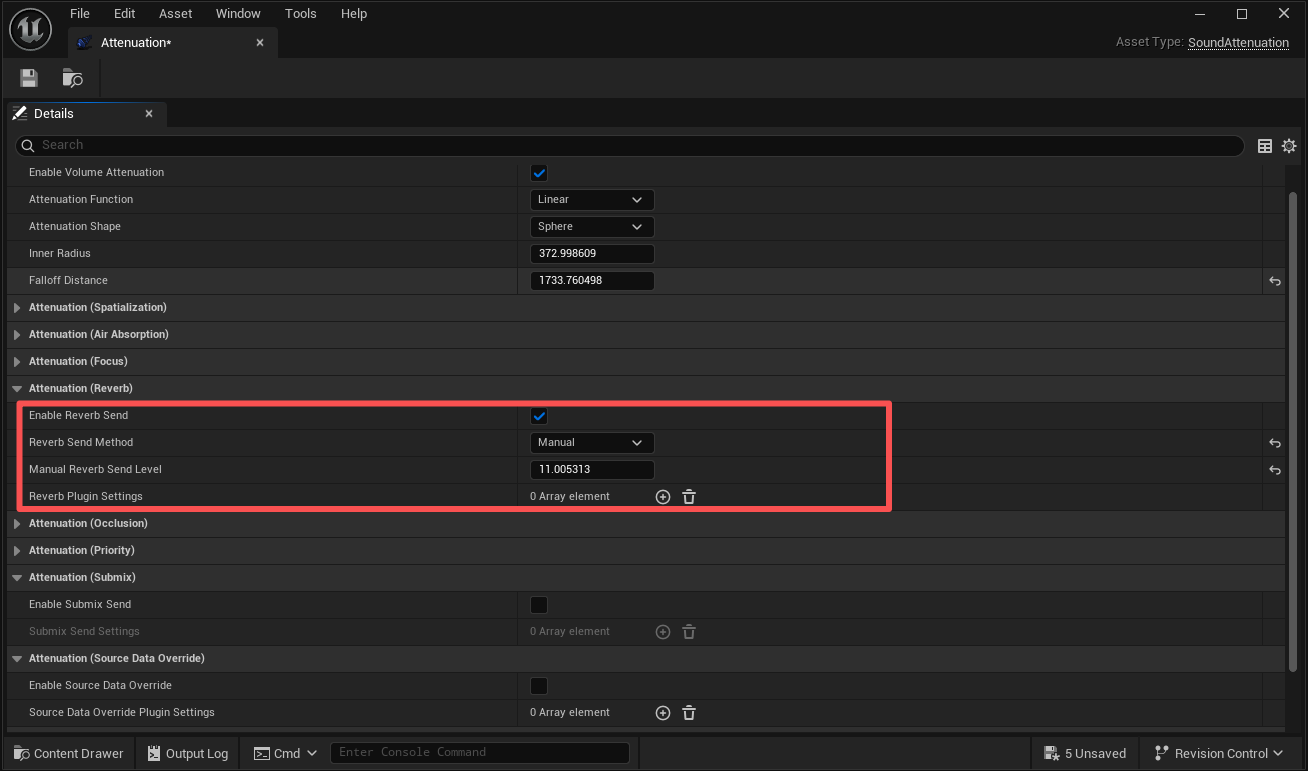Open the Details settings gear icon
This screenshot has height=771, width=1308.
(1289, 146)
